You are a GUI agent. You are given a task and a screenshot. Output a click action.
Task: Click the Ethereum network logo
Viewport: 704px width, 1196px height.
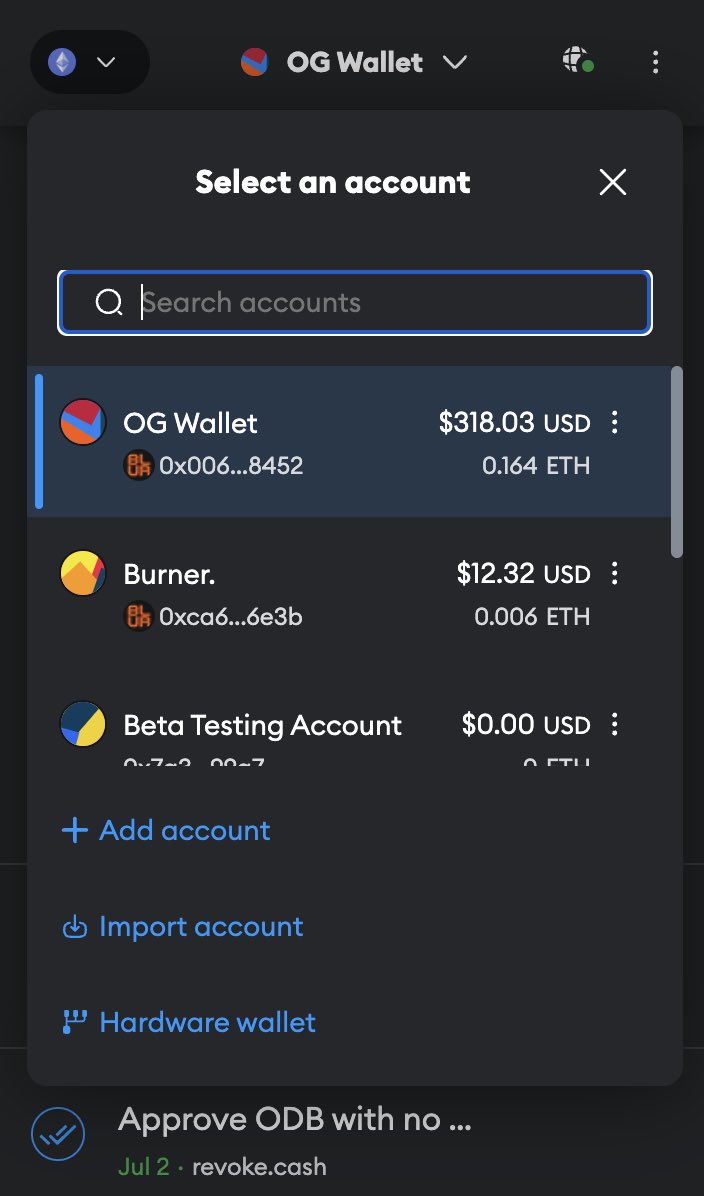tap(63, 61)
